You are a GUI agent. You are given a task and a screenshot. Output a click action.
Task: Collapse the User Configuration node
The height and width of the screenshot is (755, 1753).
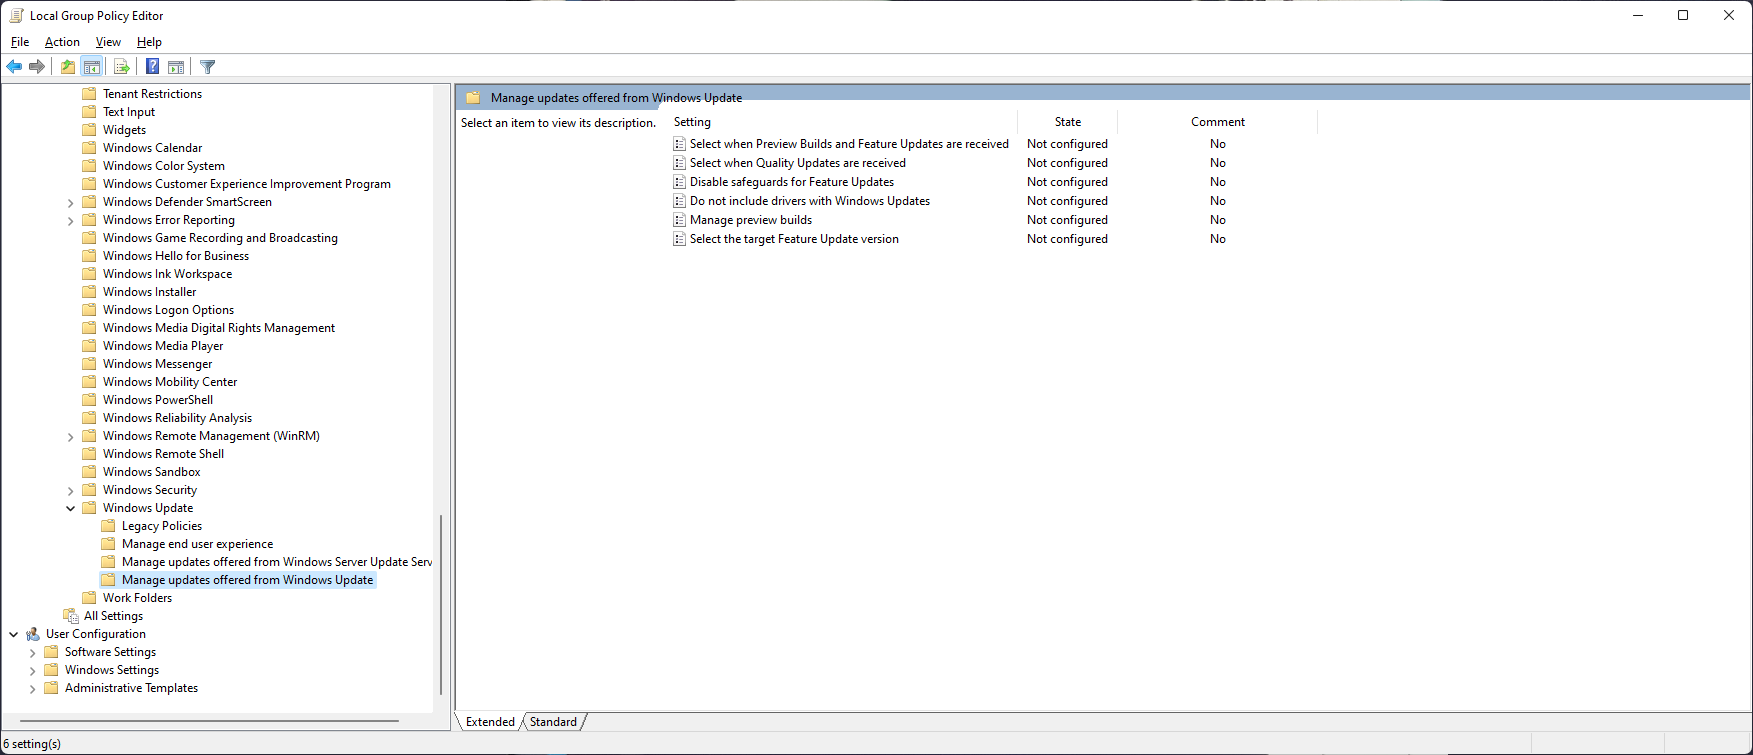click(13, 634)
